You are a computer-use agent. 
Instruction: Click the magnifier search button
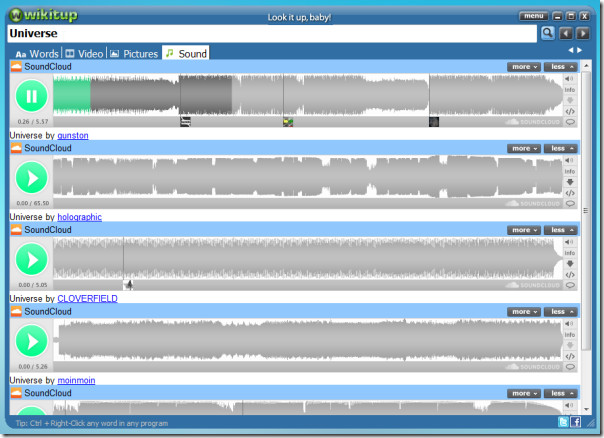[x=547, y=34]
